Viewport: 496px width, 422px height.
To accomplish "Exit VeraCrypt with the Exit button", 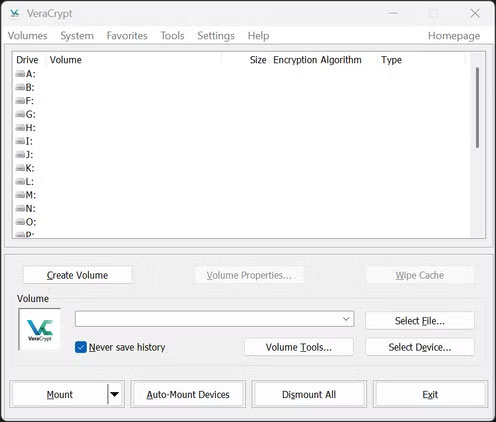I will tap(430, 394).
